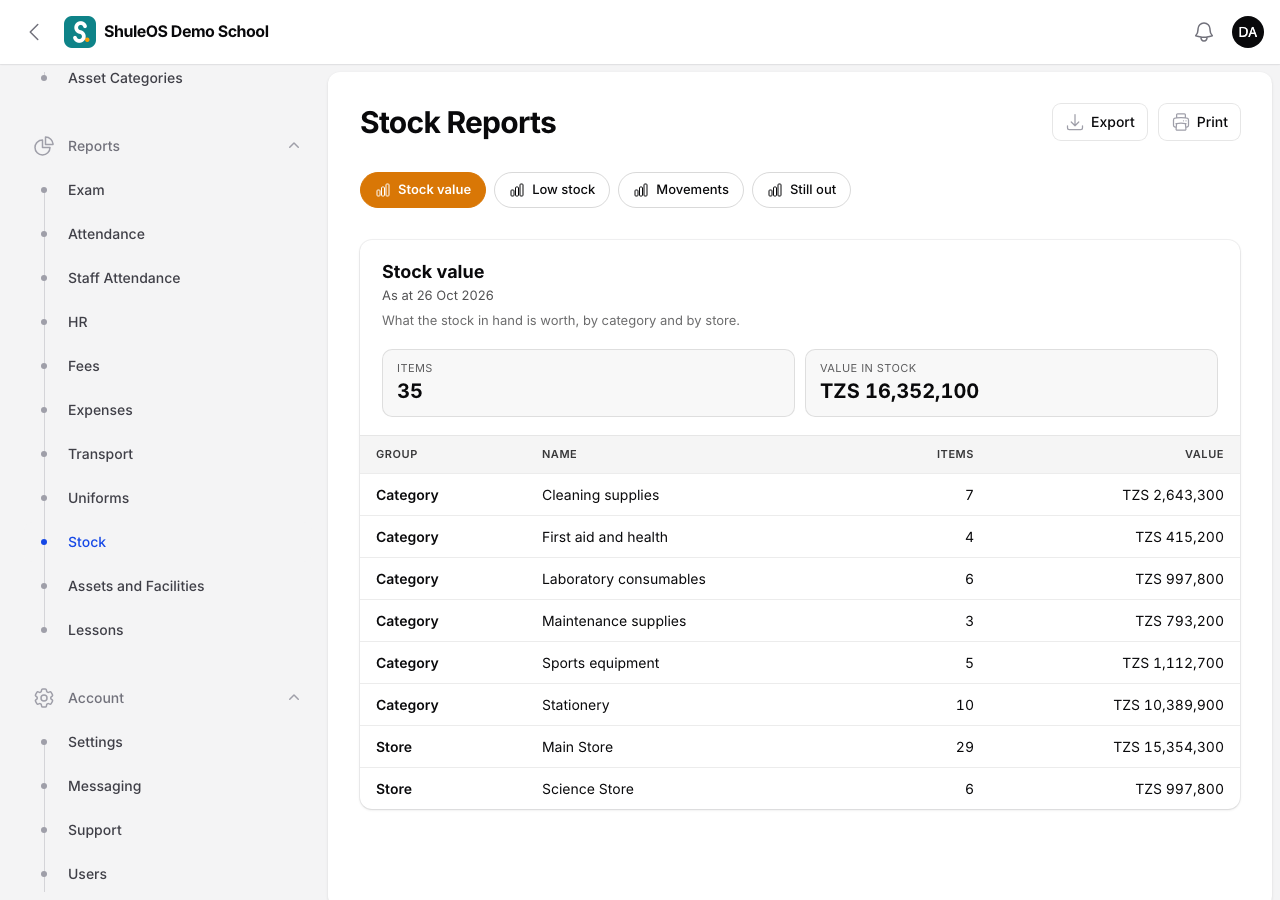Screen dimensions: 1280x900
Task: Go to account Settings
Action: pos(95,742)
